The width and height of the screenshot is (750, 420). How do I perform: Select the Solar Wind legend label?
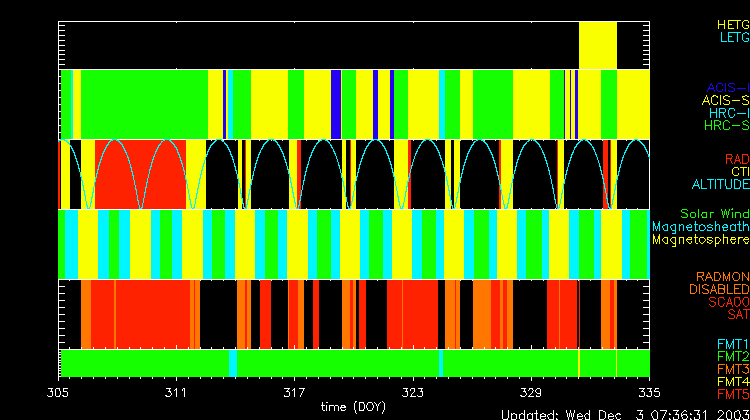point(714,214)
